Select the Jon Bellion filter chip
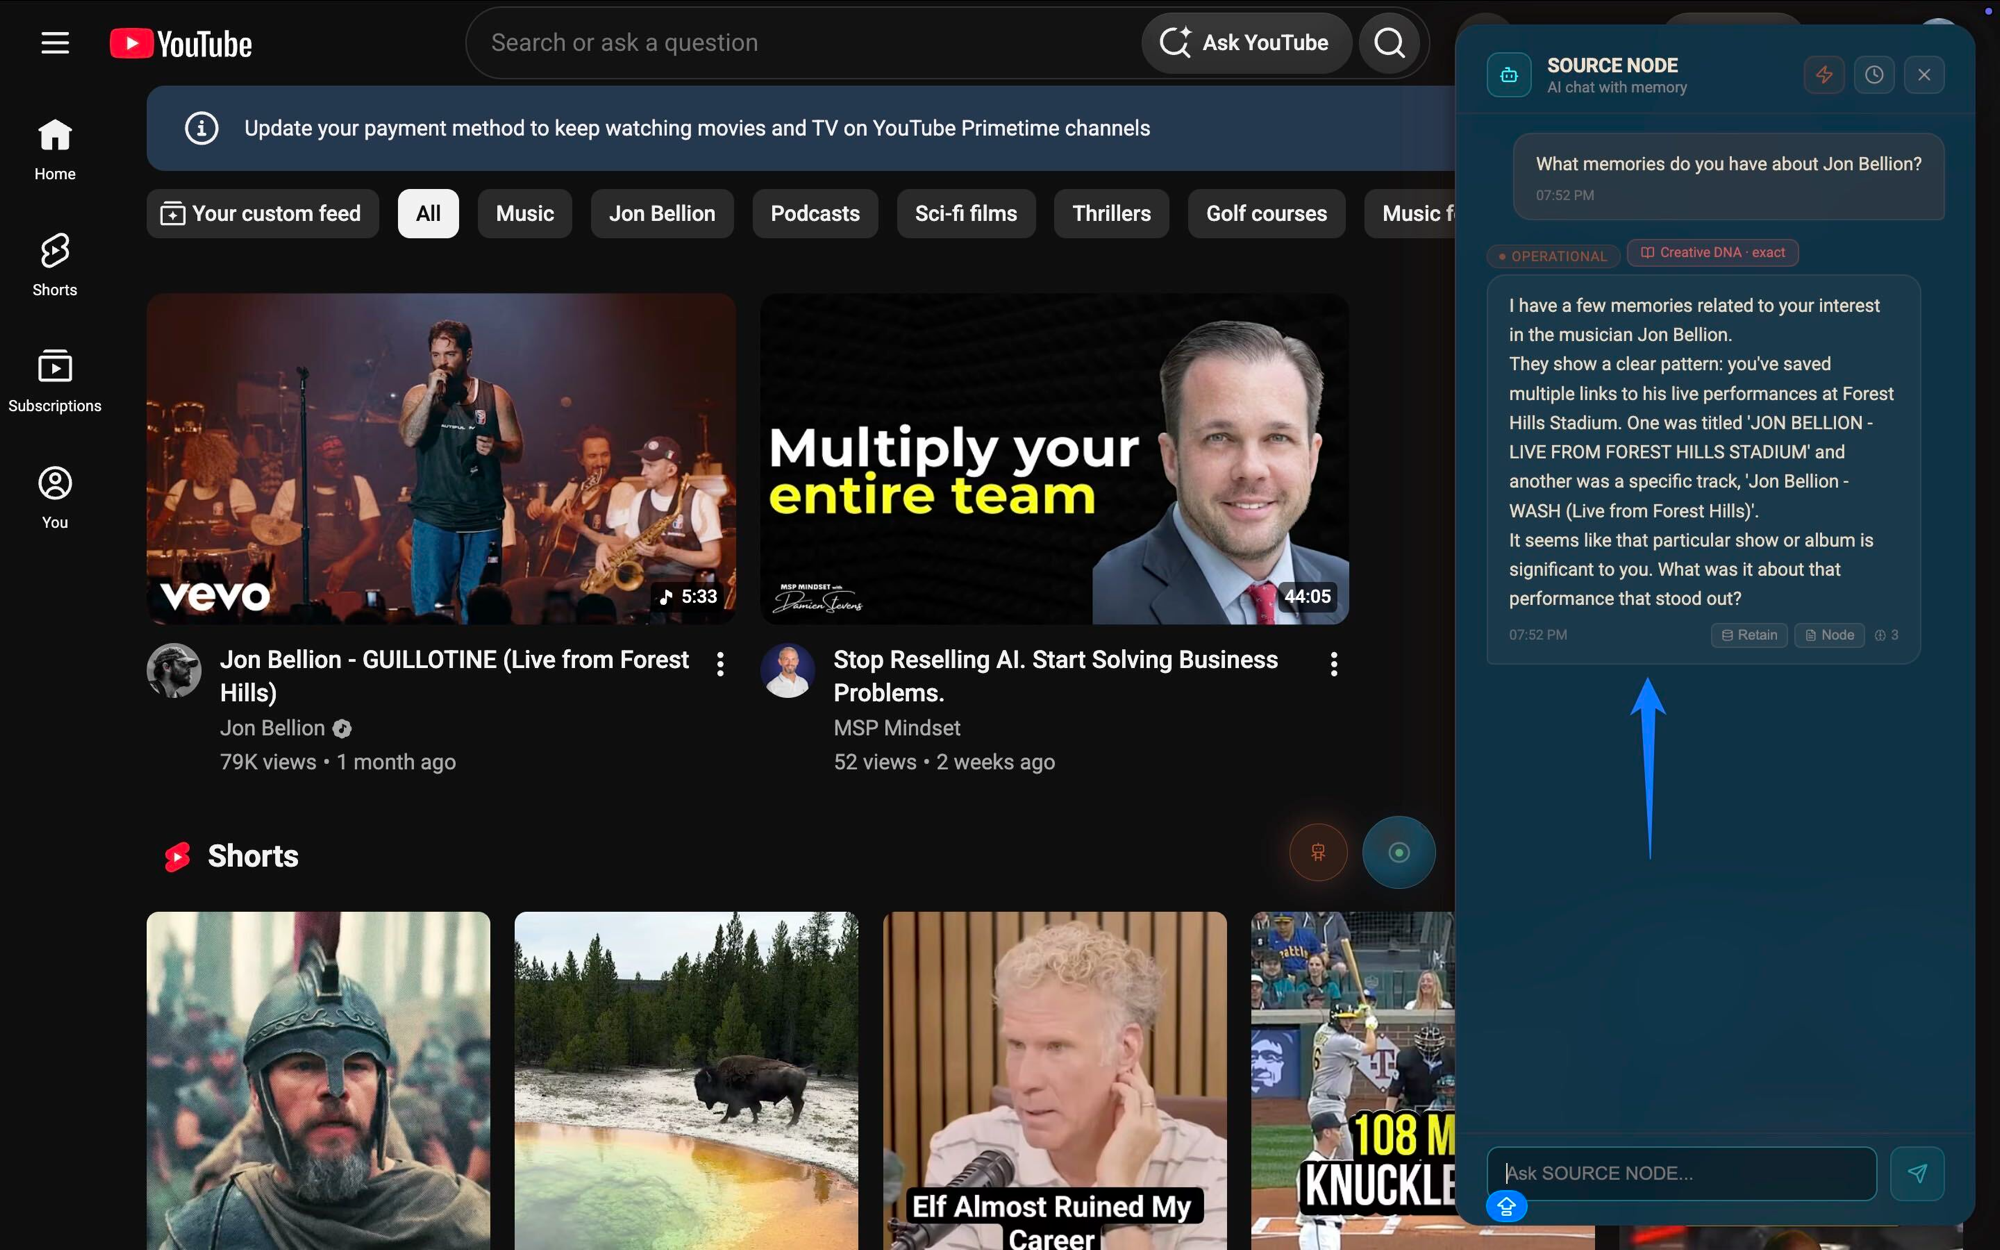Screen dimensions: 2000x1250 (x=662, y=213)
